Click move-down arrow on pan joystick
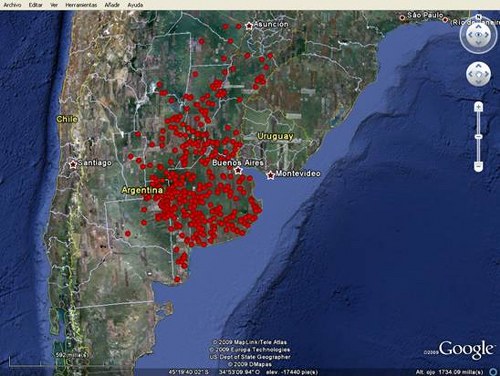This screenshot has height=376, width=500. 478,82
